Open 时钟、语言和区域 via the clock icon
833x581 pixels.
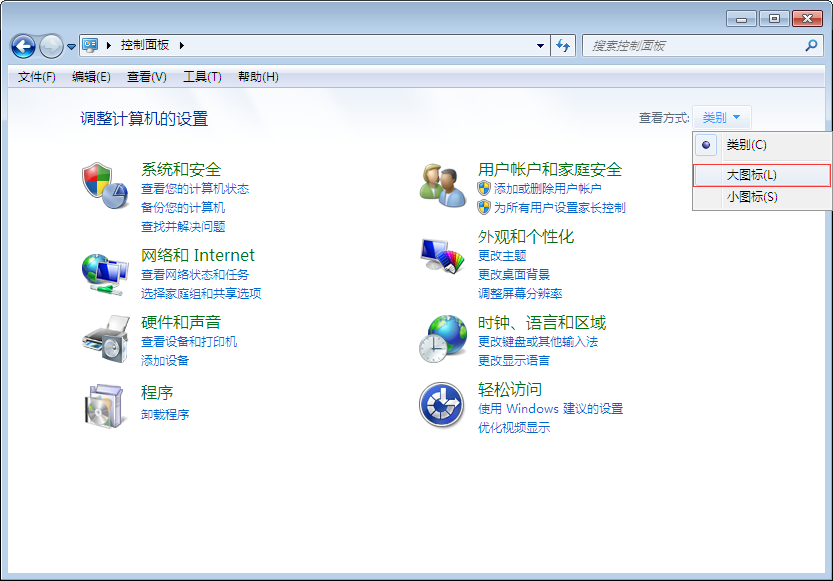click(x=441, y=338)
